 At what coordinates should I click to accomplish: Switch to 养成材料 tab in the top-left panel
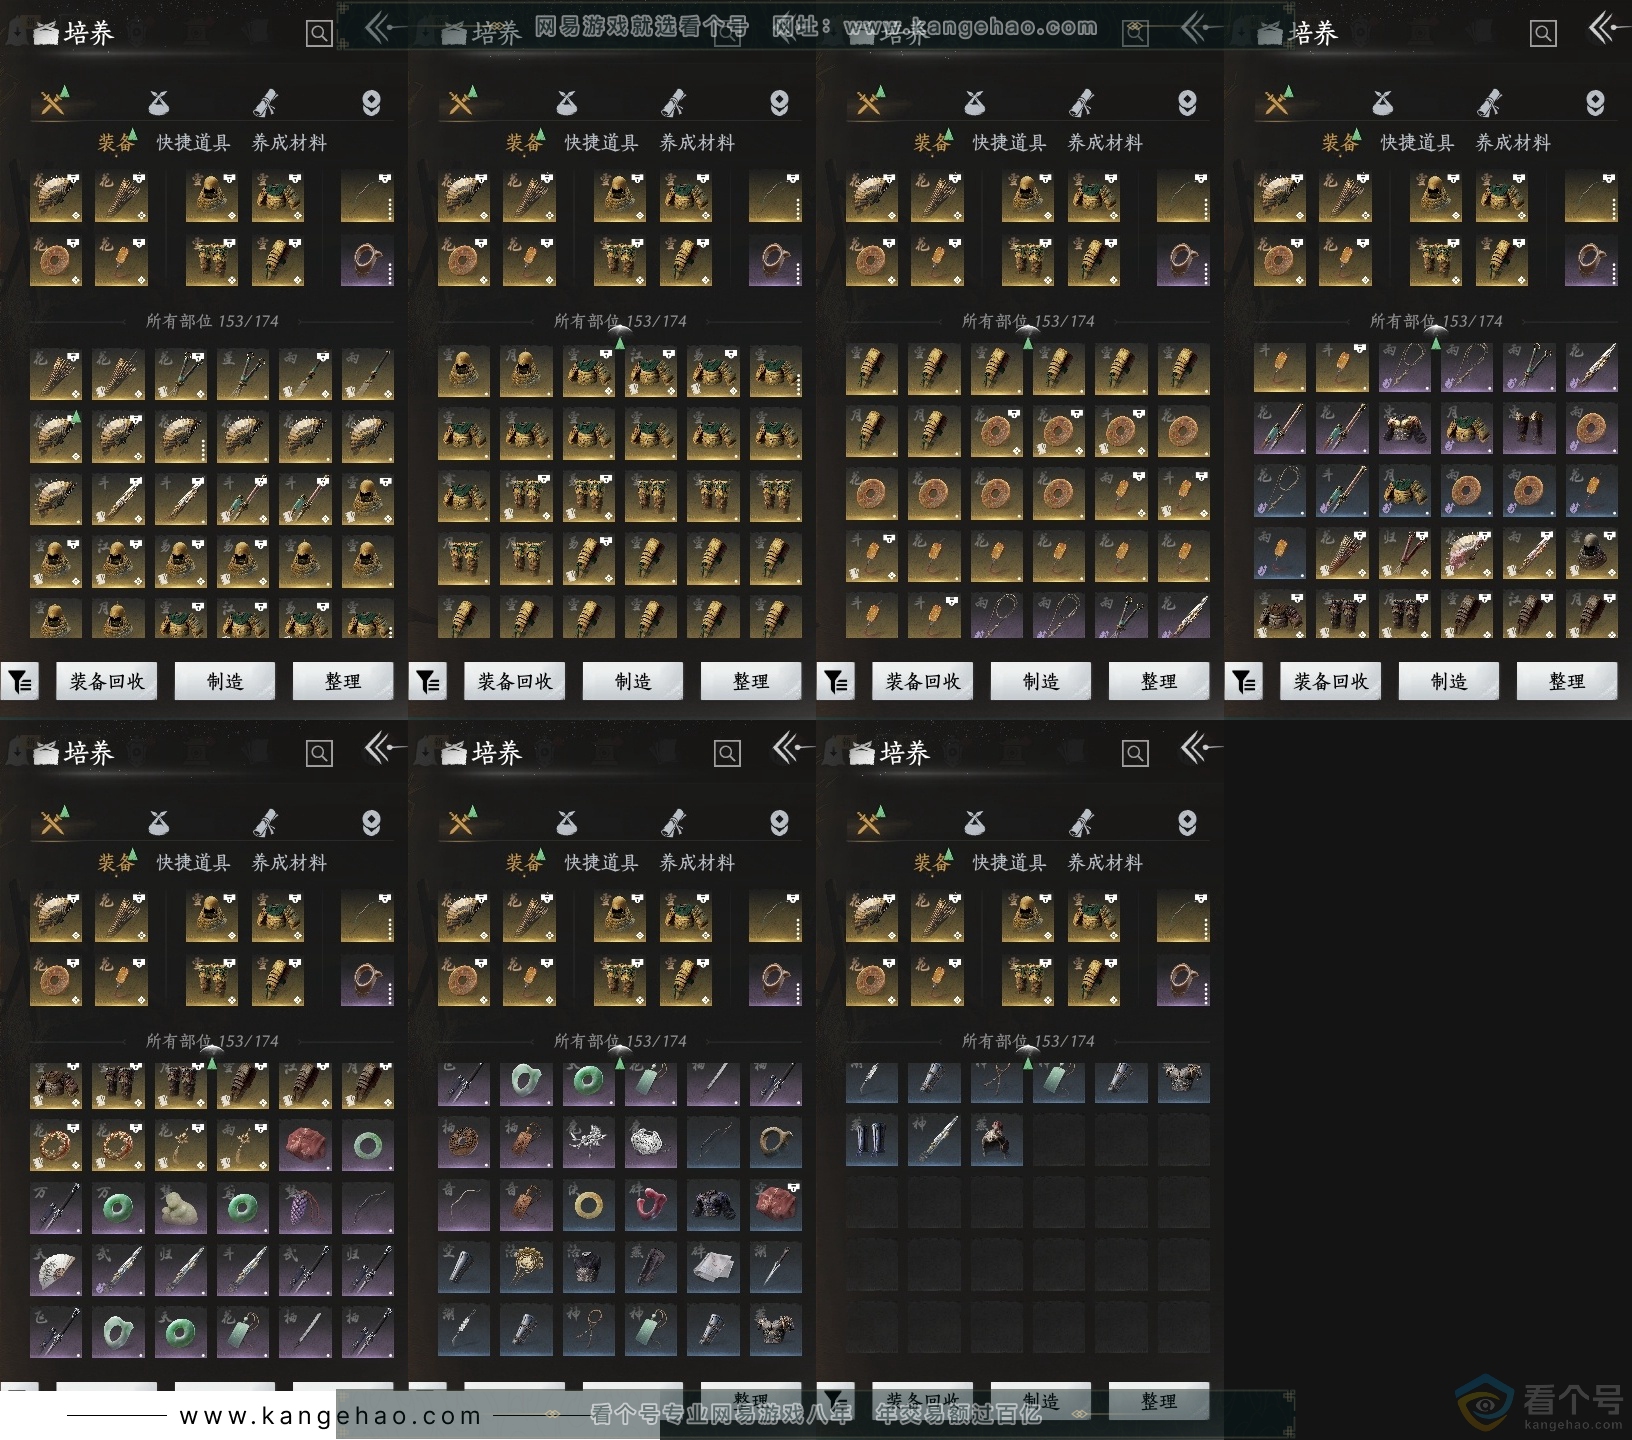click(289, 143)
